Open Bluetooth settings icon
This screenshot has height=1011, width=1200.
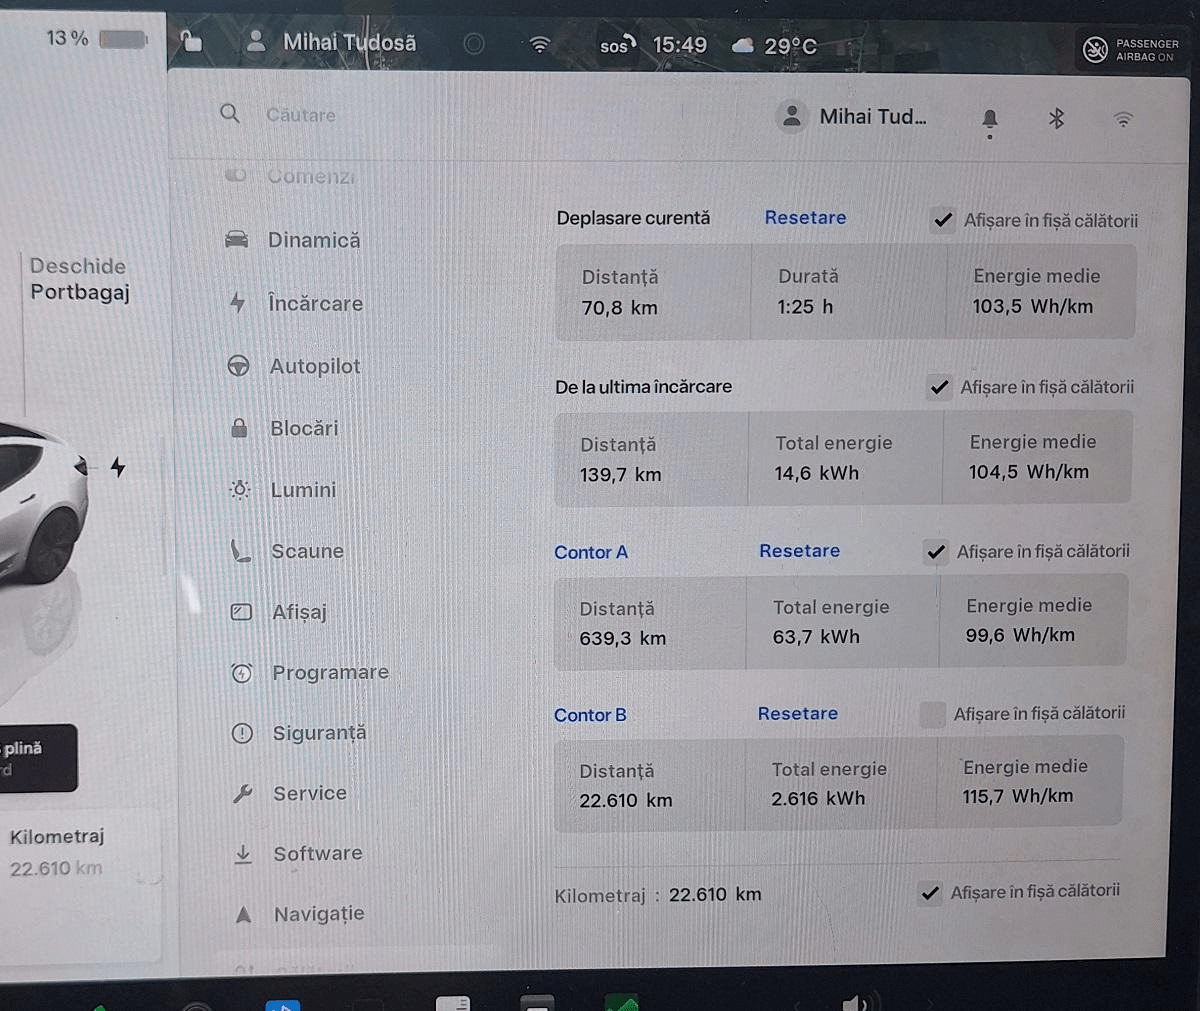tap(1056, 118)
